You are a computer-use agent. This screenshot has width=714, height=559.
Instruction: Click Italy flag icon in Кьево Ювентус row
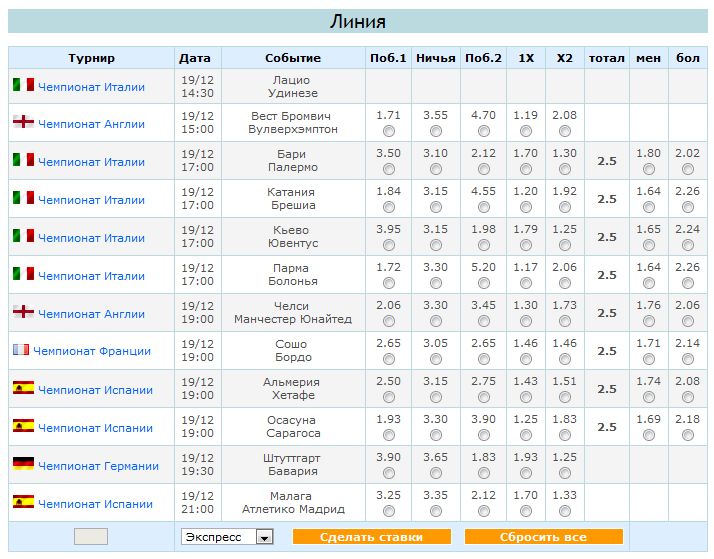coord(23,236)
